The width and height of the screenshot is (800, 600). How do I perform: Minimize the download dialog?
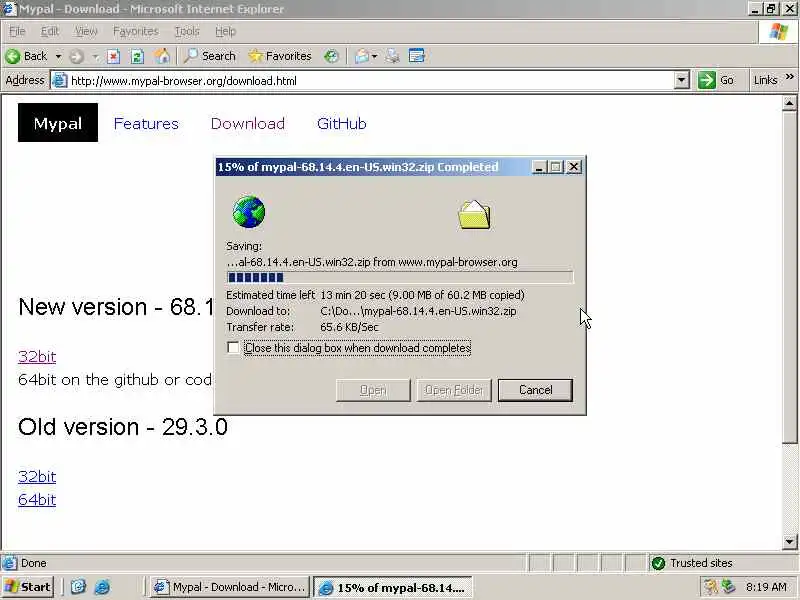click(539, 167)
